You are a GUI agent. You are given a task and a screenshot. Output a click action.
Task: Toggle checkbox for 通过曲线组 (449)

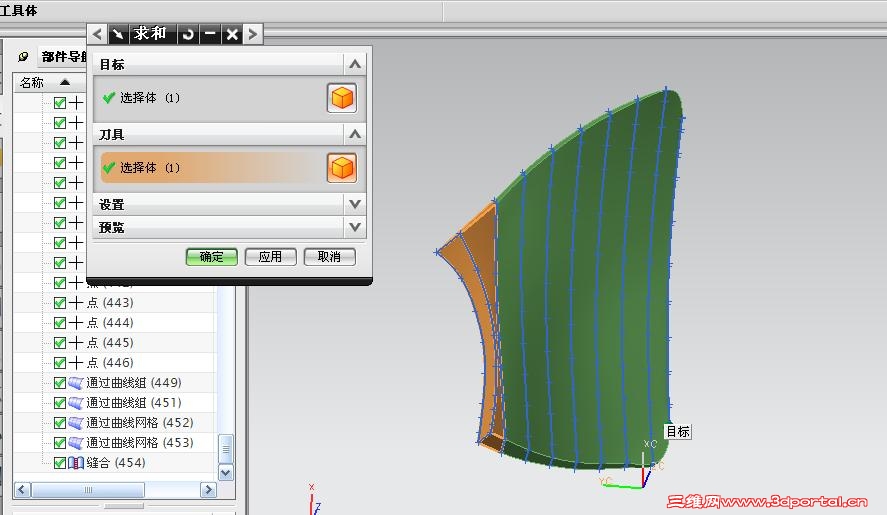coord(60,383)
